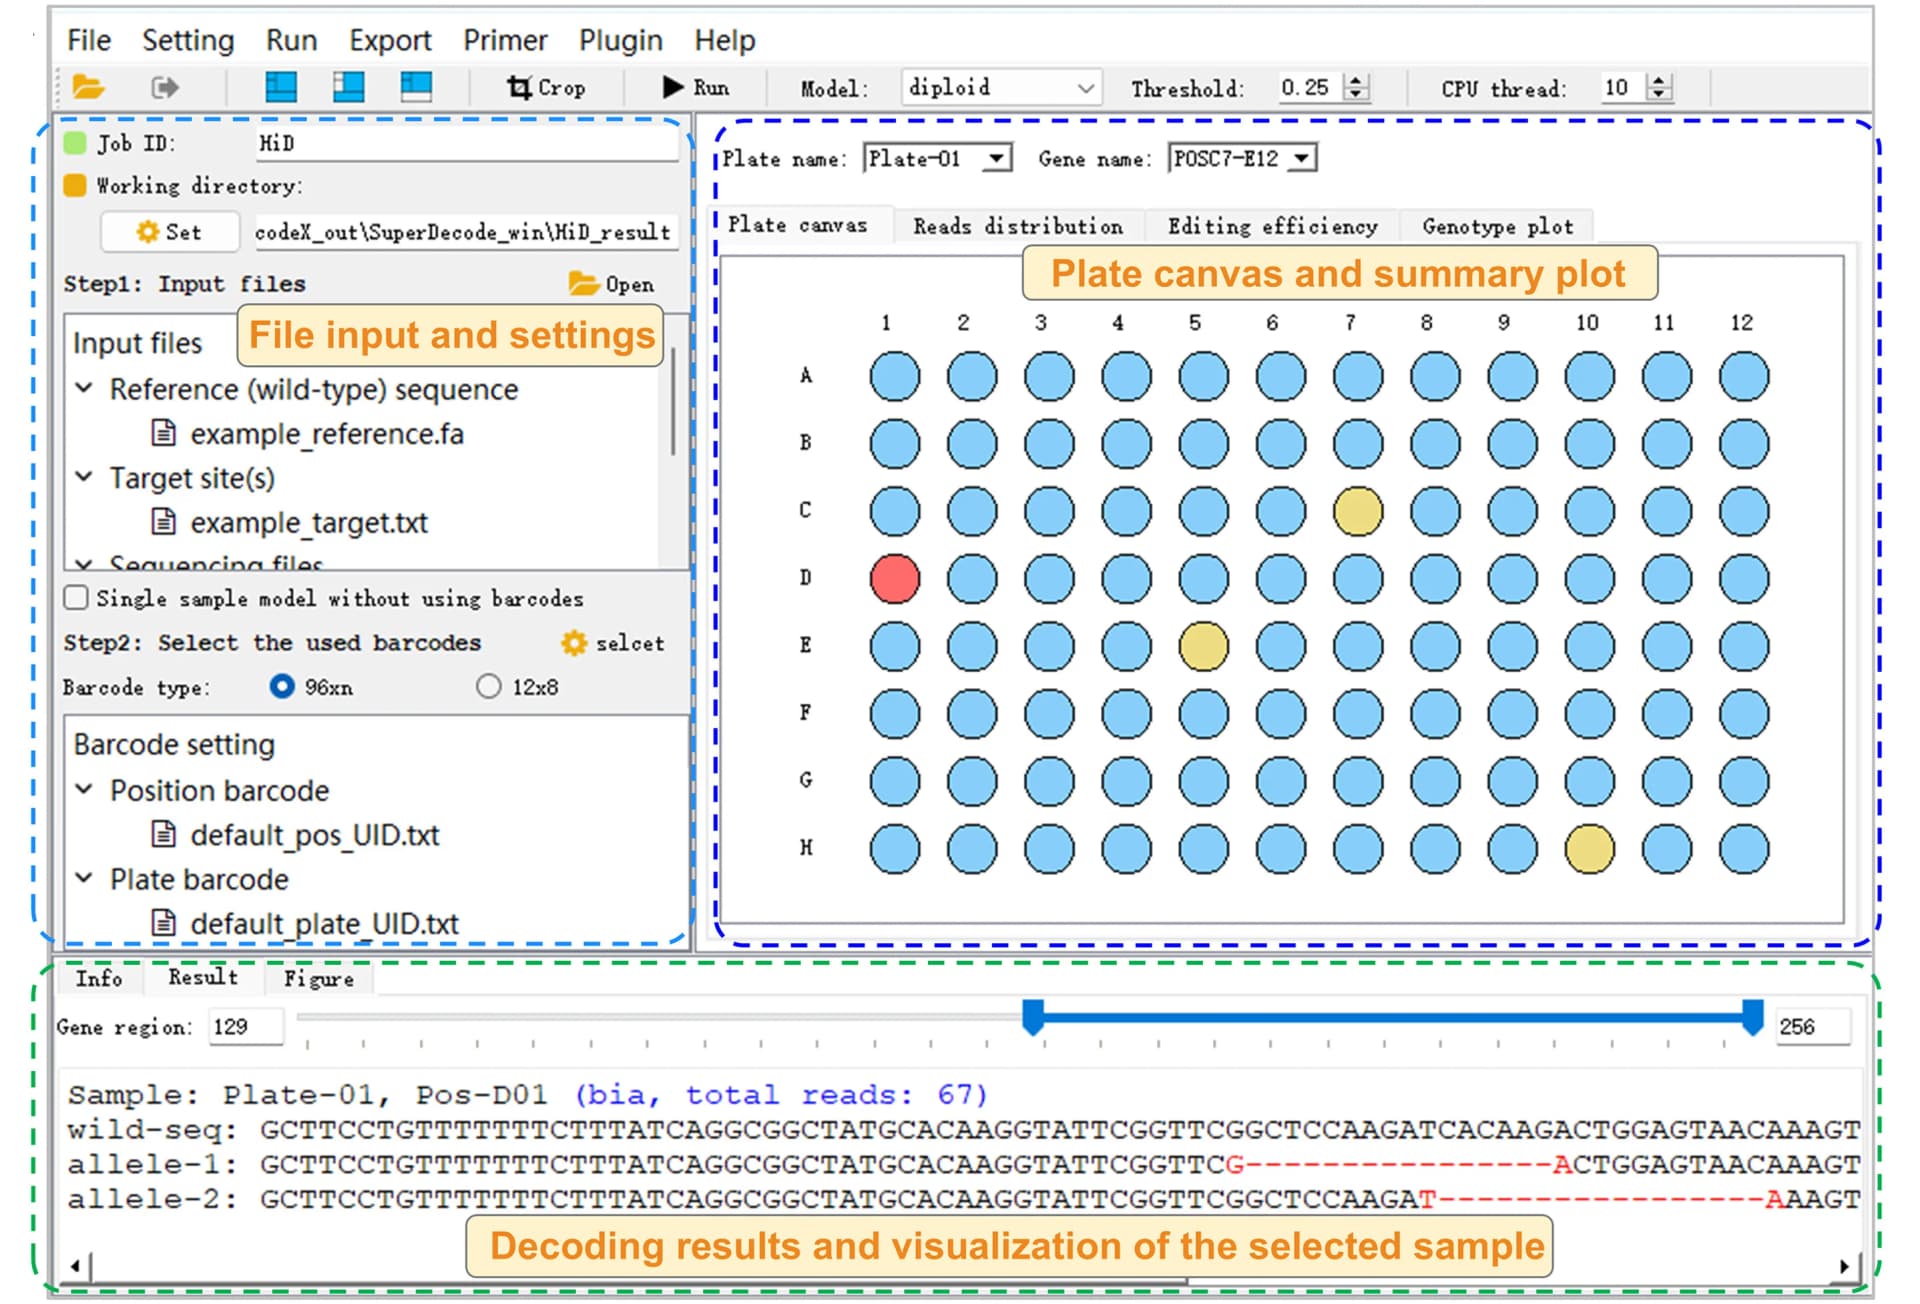Click the orange Working directory indicator
The width and height of the screenshot is (1920, 1304).
[75, 185]
